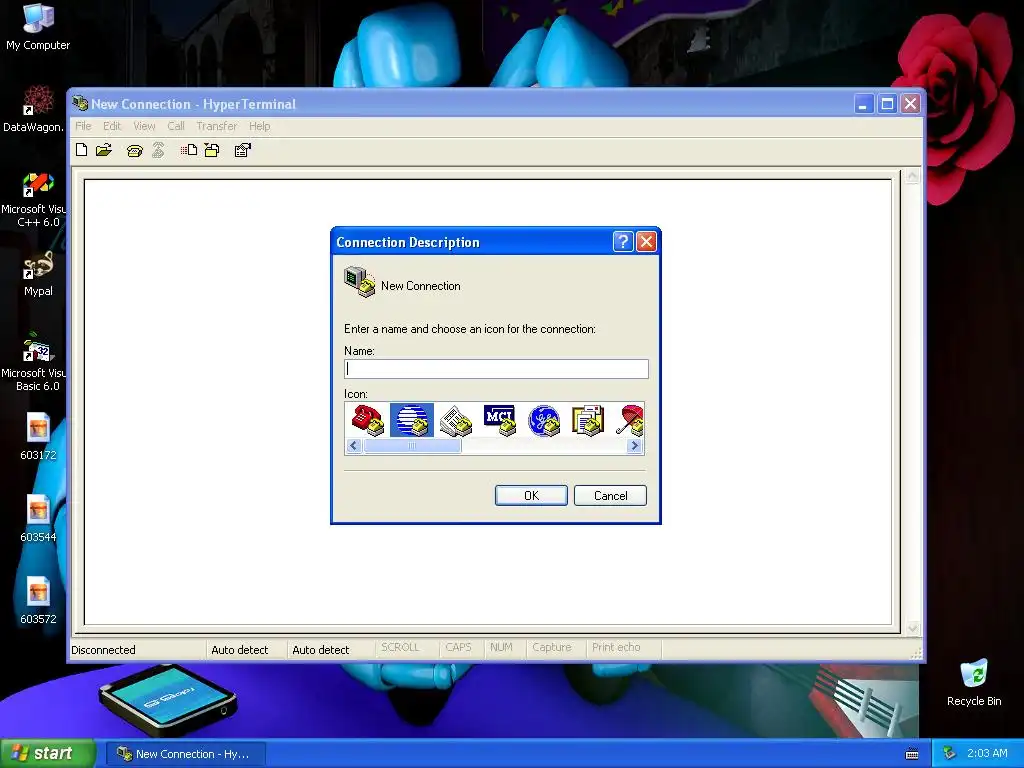The width and height of the screenshot is (1024, 768).
Task: Click the New document toolbar icon
Action: [x=82, y=150]
